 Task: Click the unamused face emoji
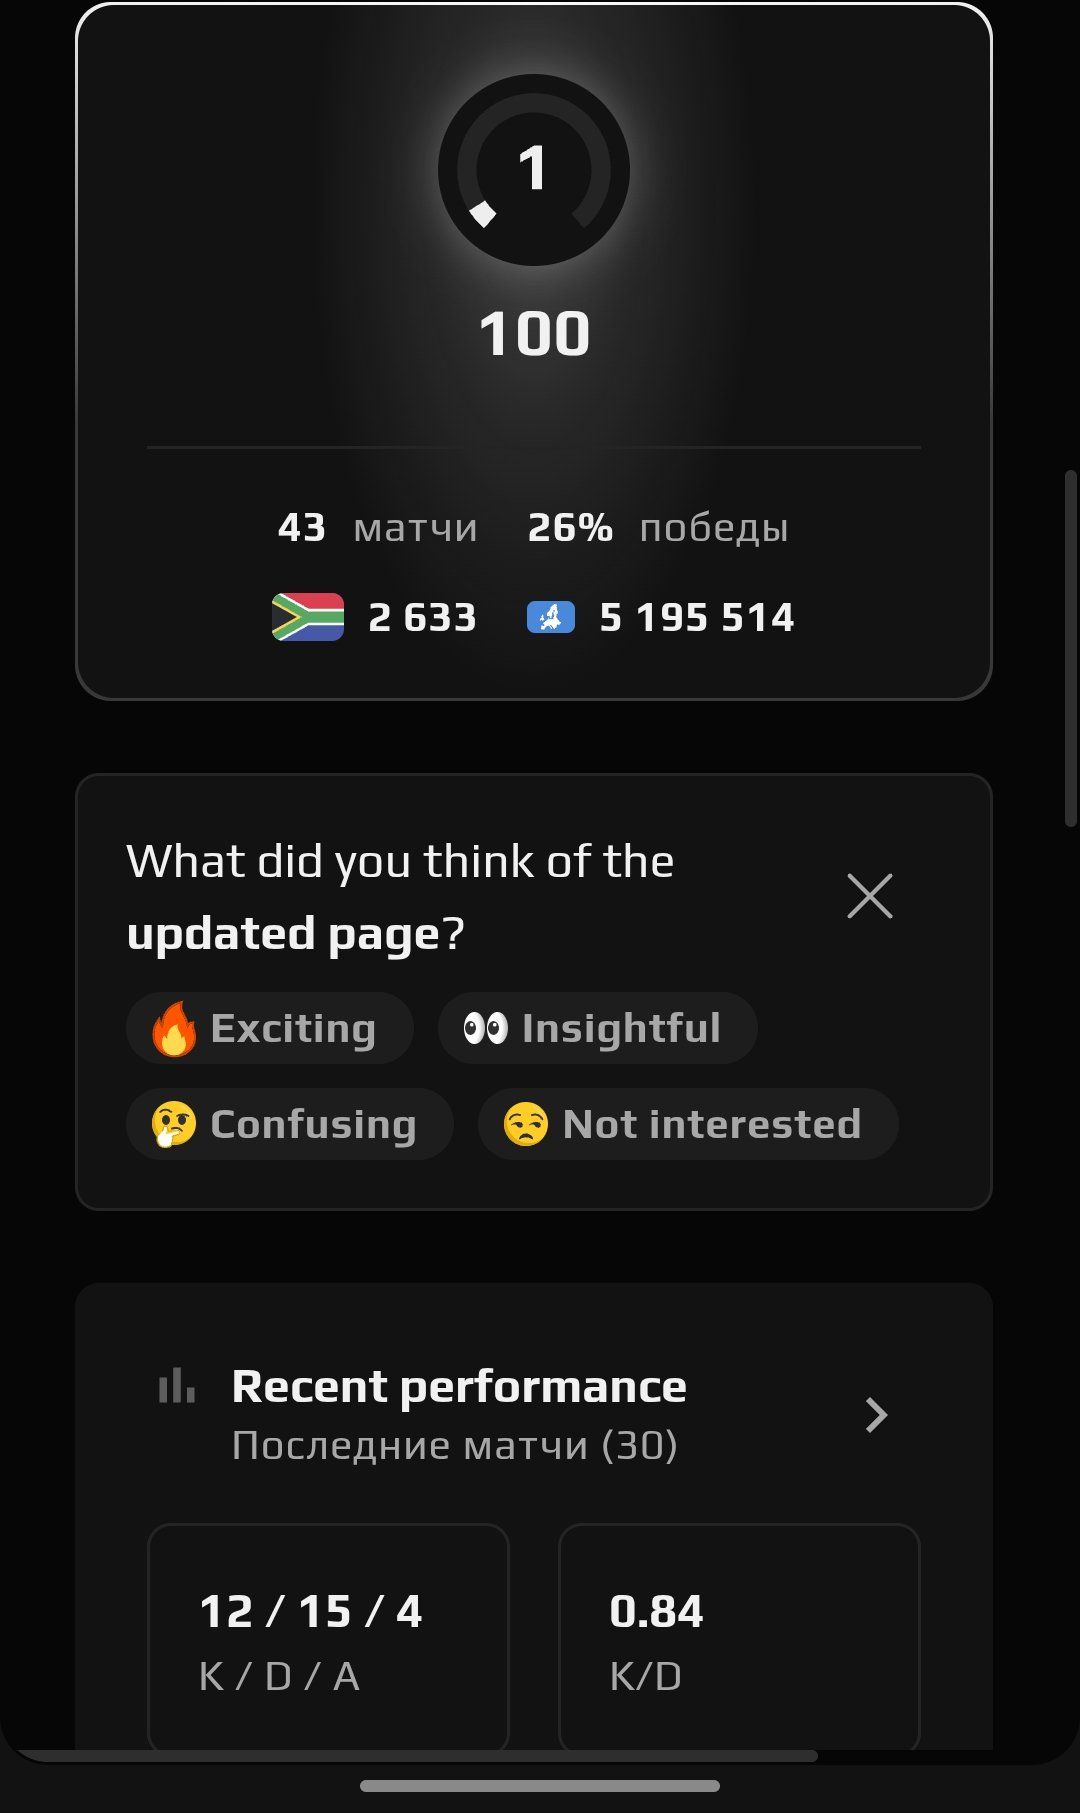coord(526,1124)
